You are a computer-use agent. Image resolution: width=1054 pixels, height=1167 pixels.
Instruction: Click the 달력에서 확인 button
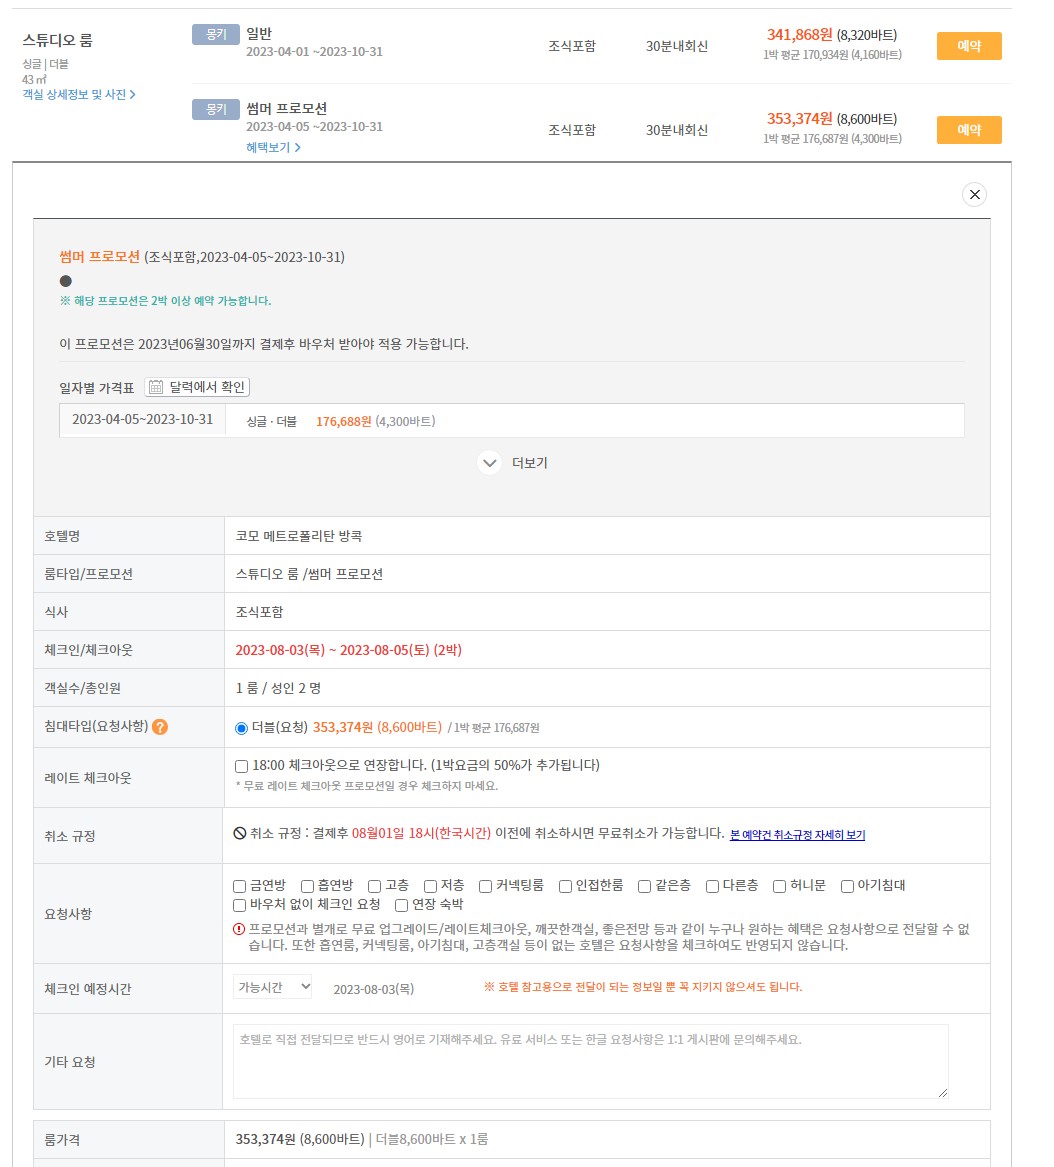(197, 387)
